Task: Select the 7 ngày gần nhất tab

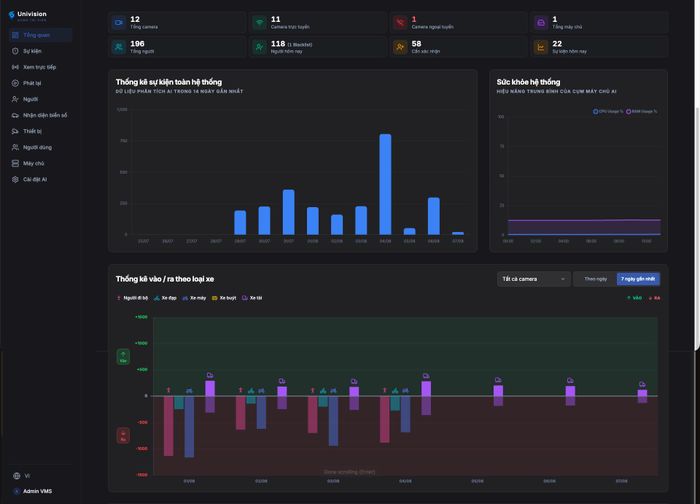Action: (638, 279)
